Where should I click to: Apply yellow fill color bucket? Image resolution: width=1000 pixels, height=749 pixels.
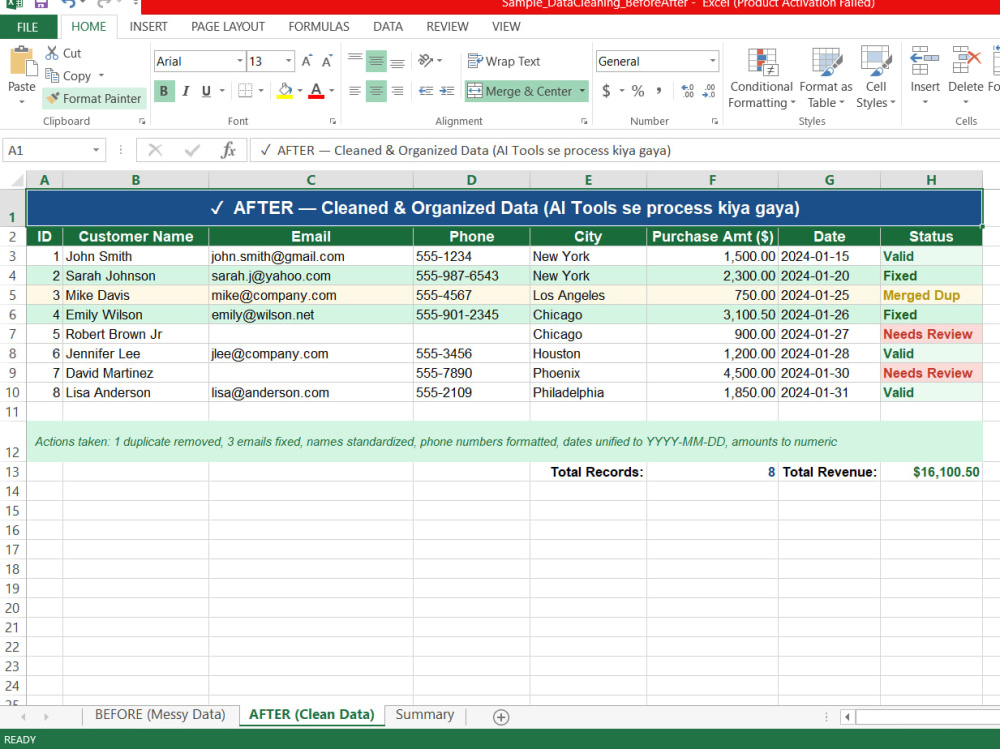click(285, 91)
